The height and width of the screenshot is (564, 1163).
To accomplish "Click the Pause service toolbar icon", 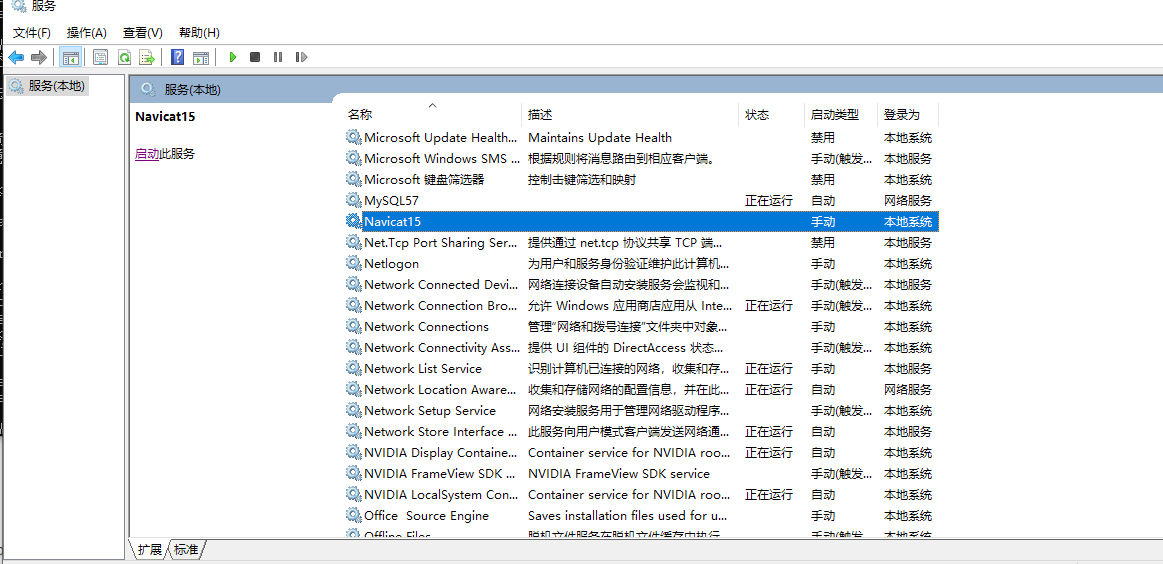I will (x=278, y=57).
